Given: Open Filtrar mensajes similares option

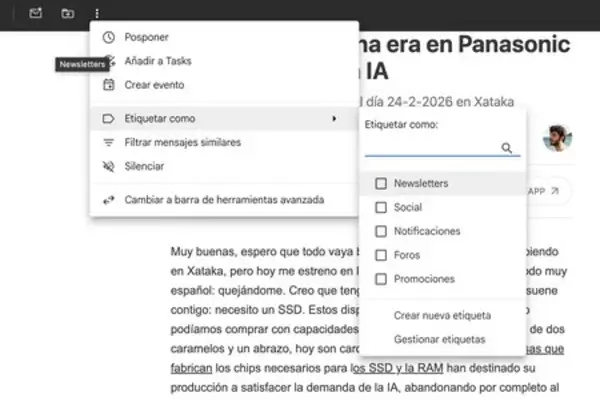Looking at the screenshot, I should 224,142.
